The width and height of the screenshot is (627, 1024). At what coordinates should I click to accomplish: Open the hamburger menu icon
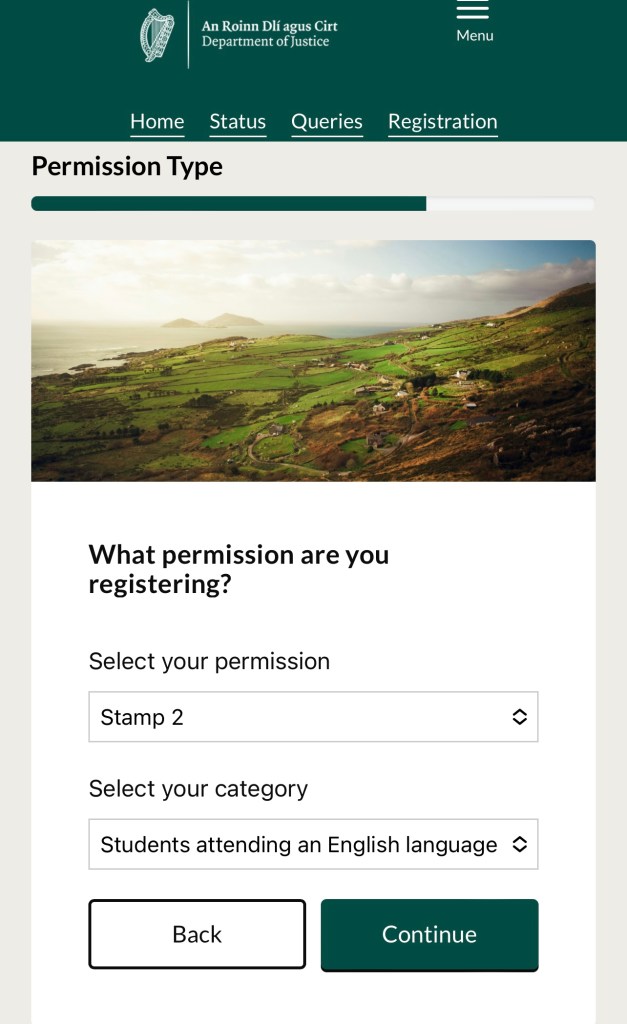pyautogui.click(x=473, y=10)
